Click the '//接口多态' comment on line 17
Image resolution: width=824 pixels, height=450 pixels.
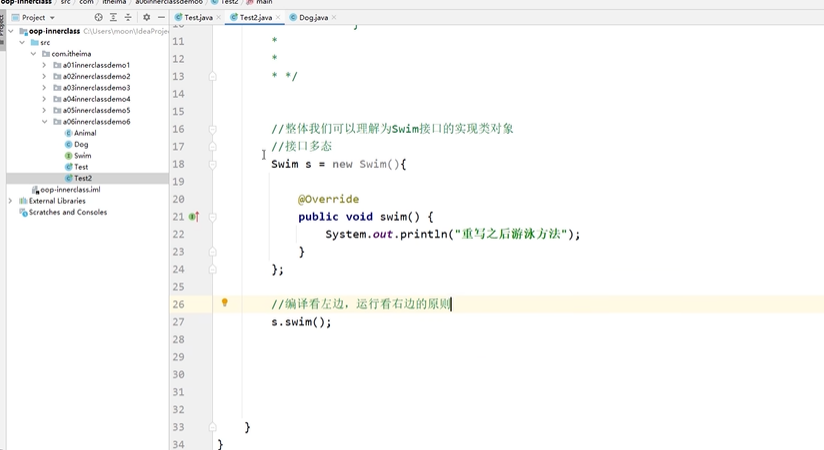(302, 146)
